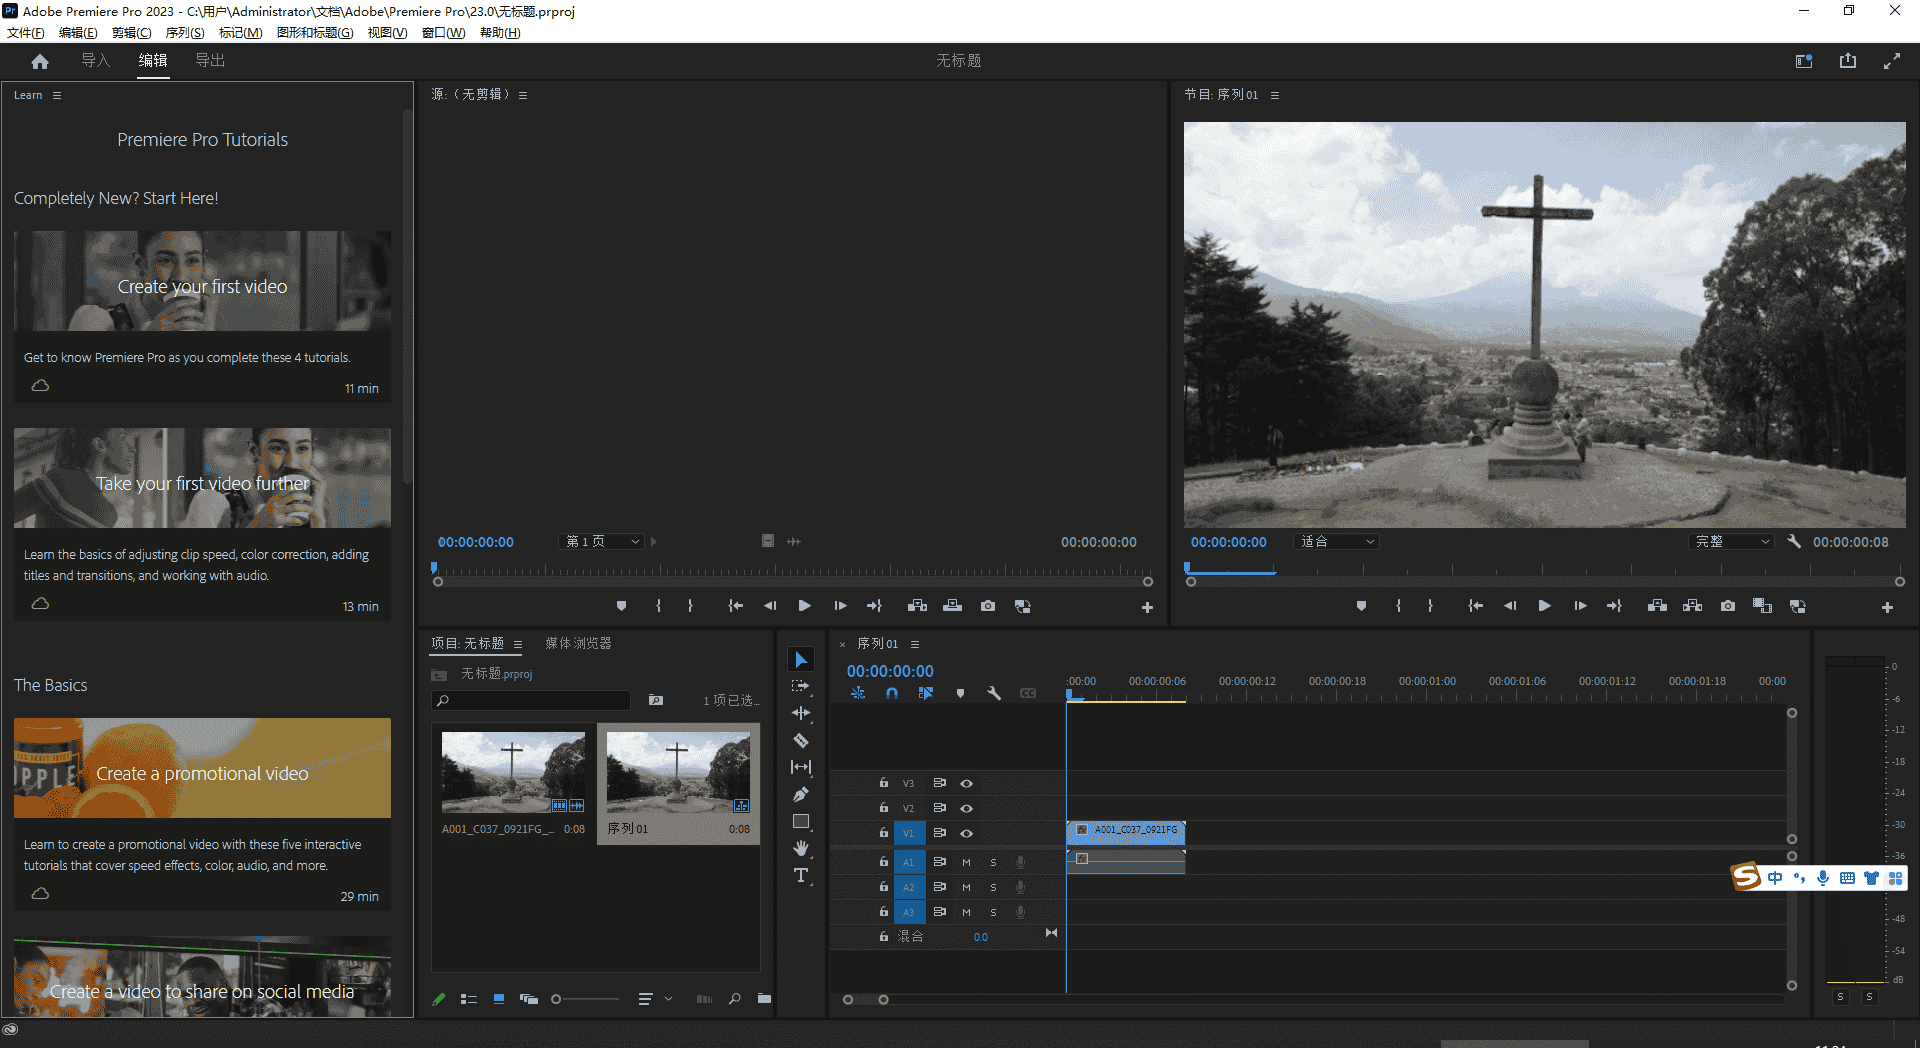Open the 导出 workspace tab
The image size is (1920, 1048).
pos(210,61)
